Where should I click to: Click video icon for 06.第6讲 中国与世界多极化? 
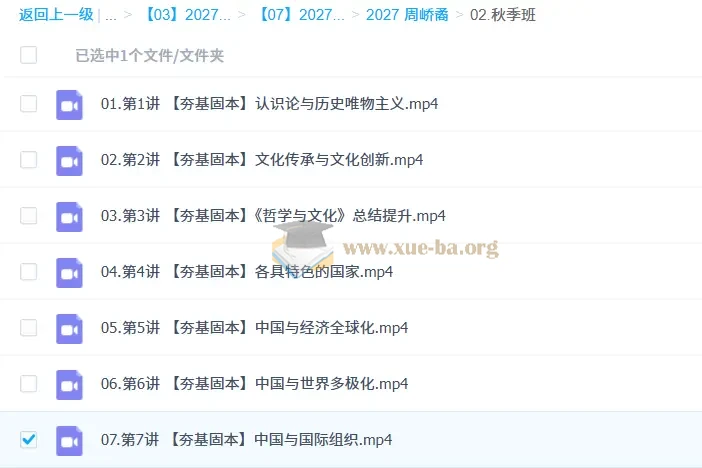tap(69, 385)
